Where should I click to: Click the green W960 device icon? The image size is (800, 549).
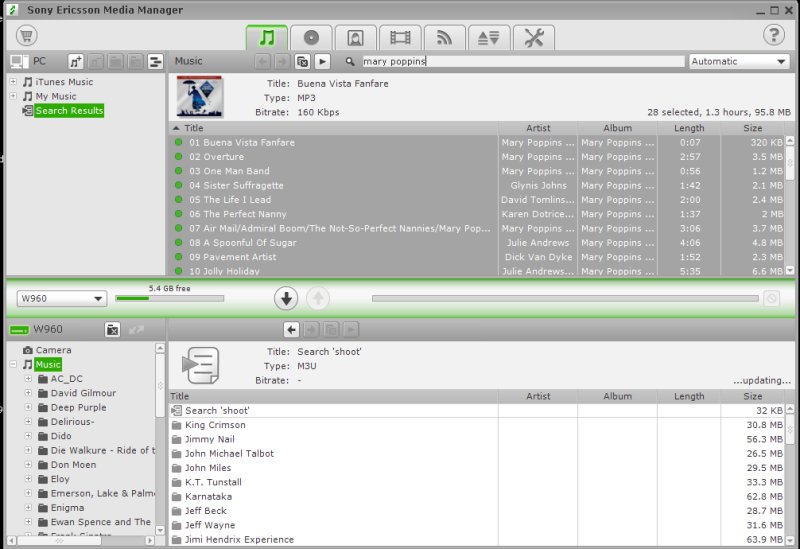19,331
